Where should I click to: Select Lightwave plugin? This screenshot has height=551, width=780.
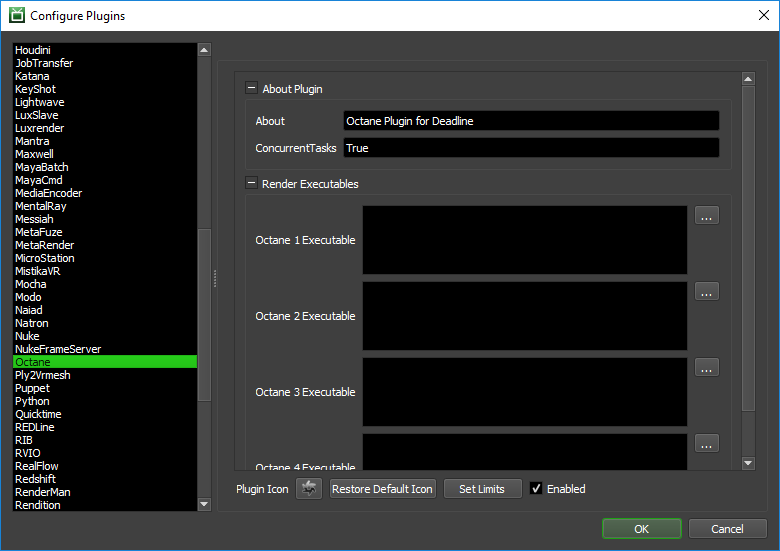point(105,102)
